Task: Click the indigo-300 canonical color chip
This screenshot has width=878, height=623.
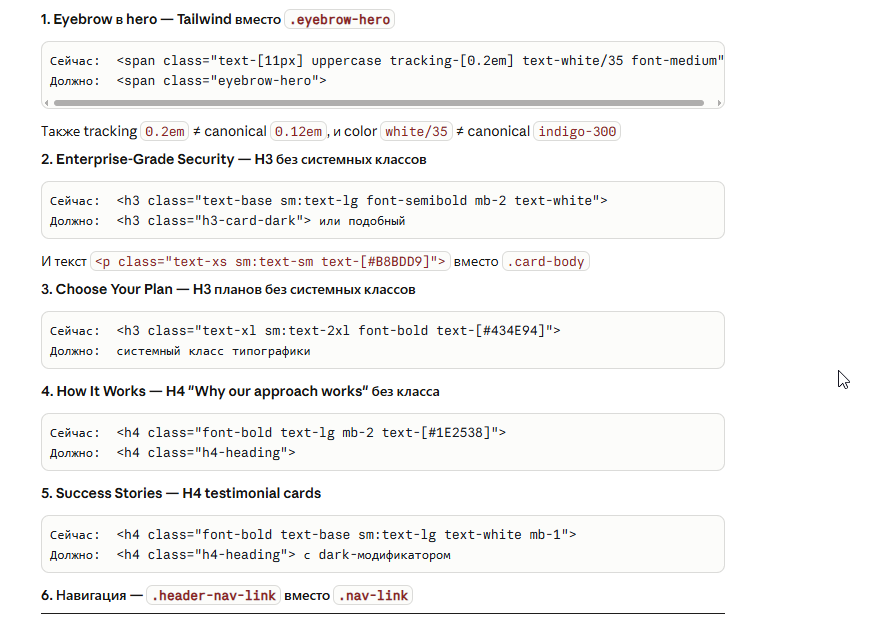Action: tap(577, 131)
